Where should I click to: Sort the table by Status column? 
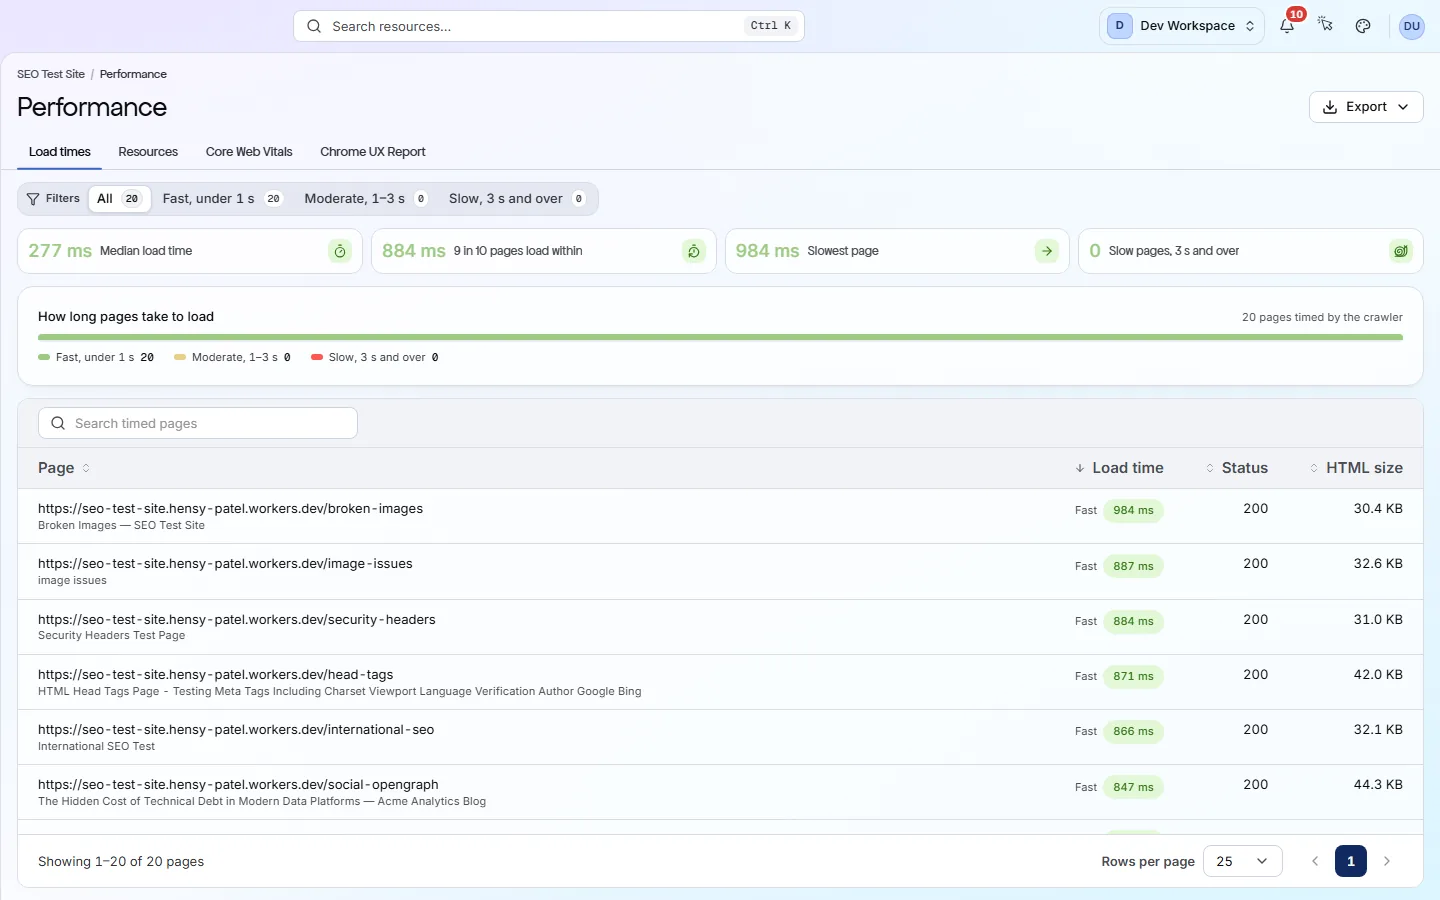1236,468
